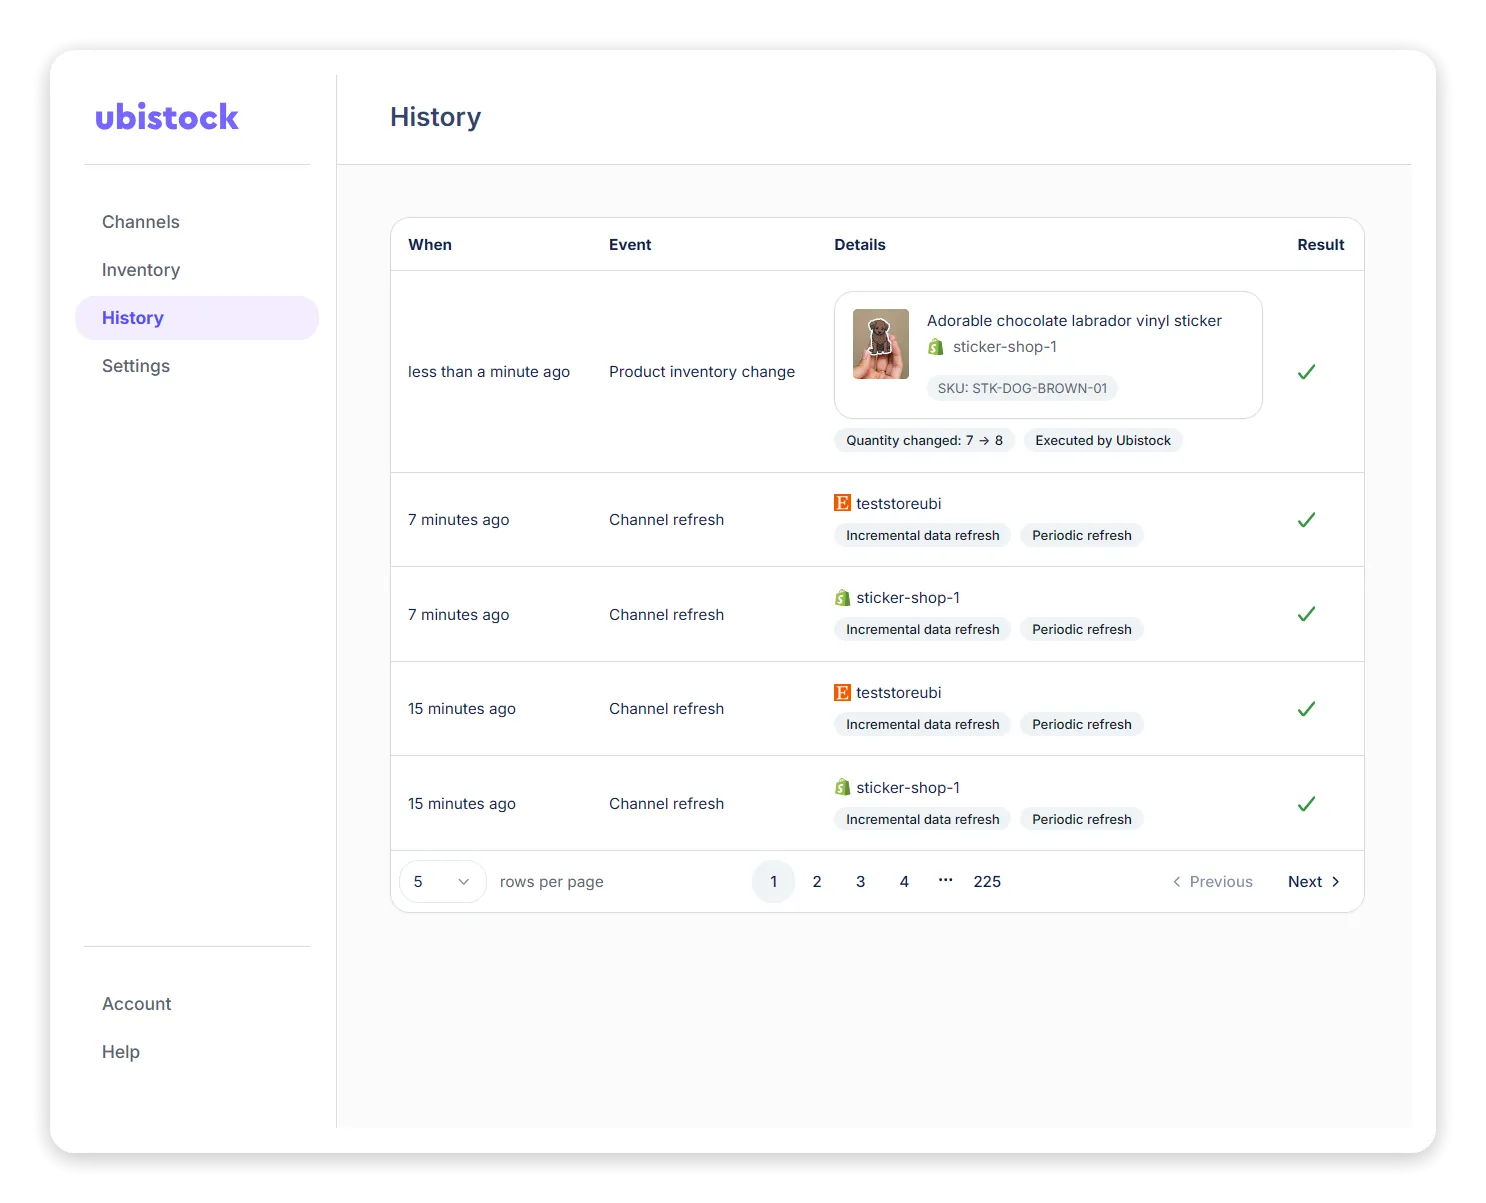
Task: Click the ellipsis in the pagination control
Action: (x=945, y=881)
